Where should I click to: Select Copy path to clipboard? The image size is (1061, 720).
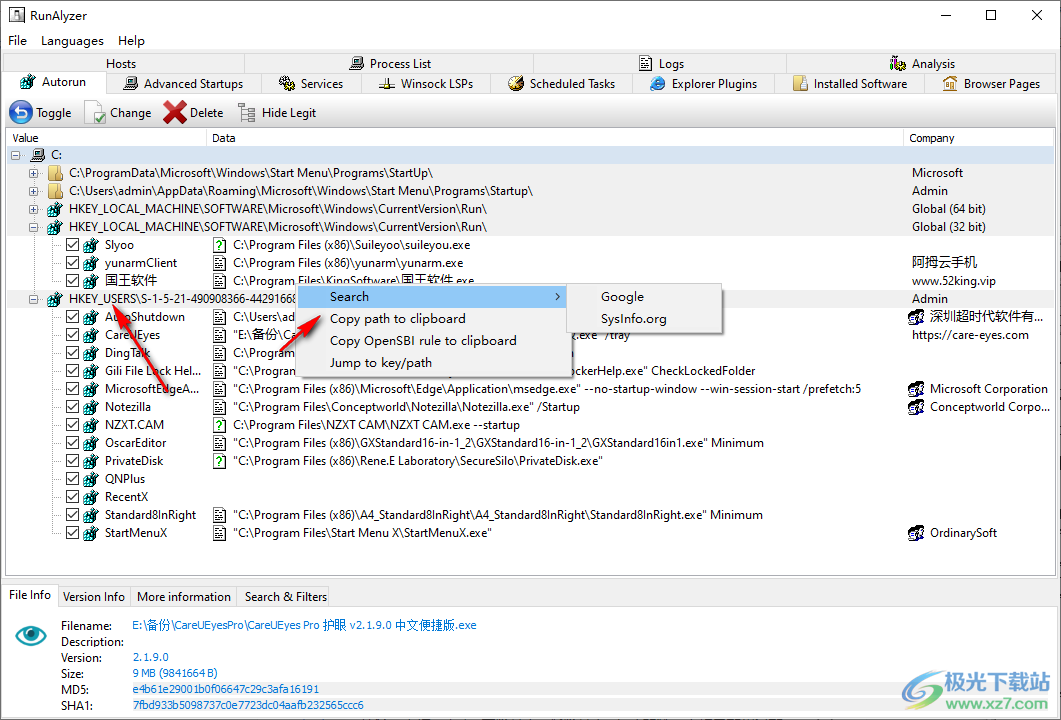click(x=433, y=319)
